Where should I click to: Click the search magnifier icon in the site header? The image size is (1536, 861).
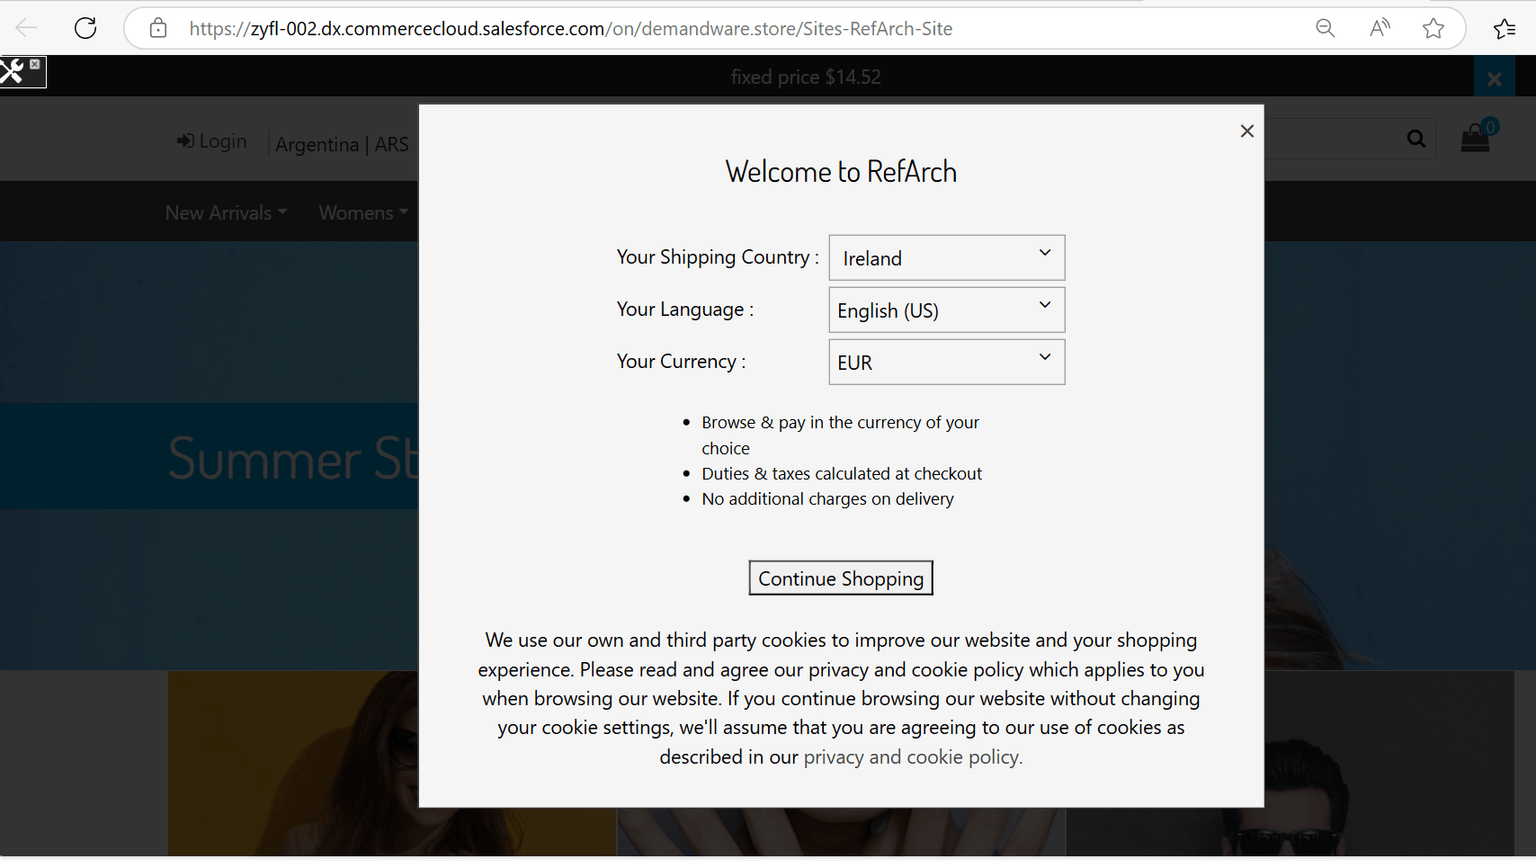pyautogui.click(x=1416, y=139)
